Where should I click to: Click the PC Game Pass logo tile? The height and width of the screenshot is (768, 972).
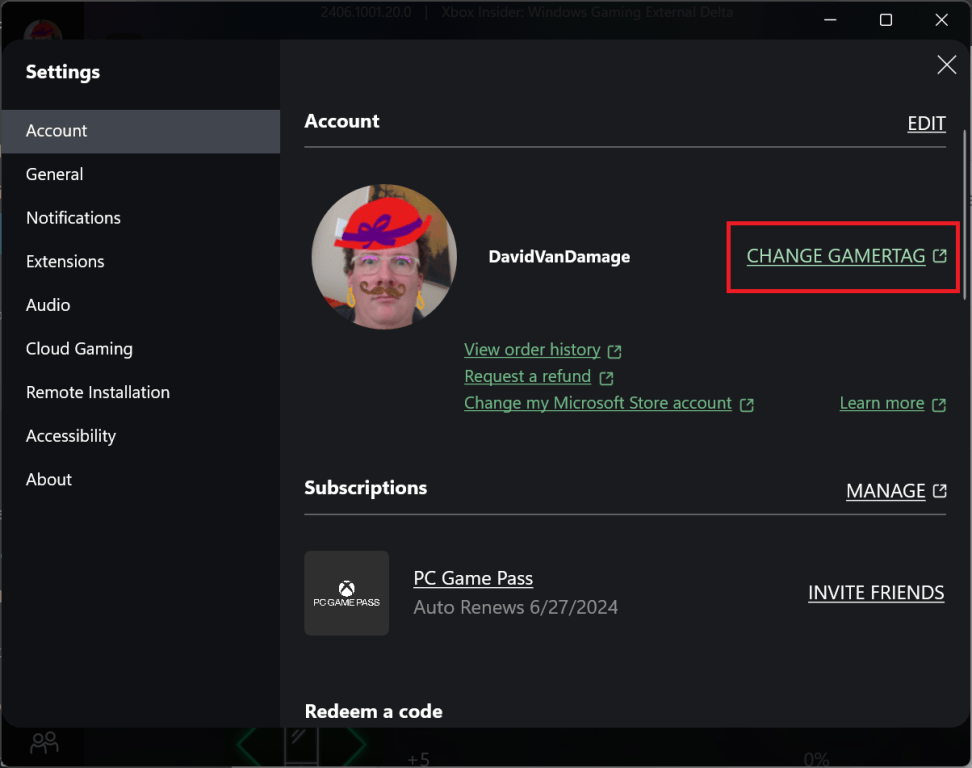tap(346, 593)
